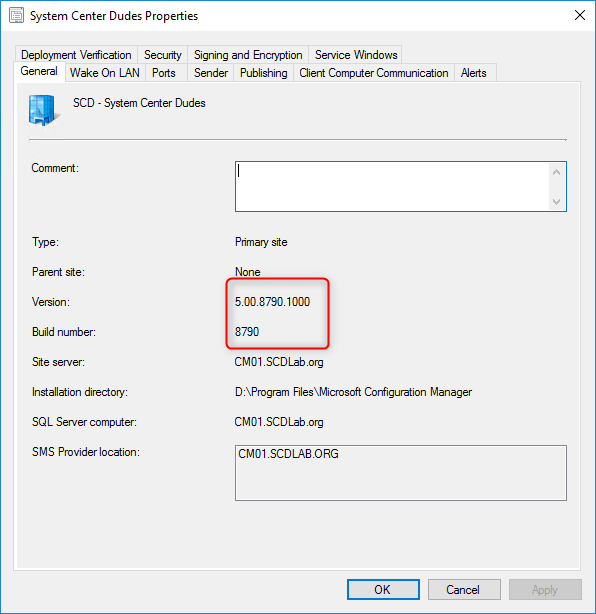596x614 pixels.
Task: Open the Signing and Encryption tab
Action: pyautogui.click(x=248, y=55)
